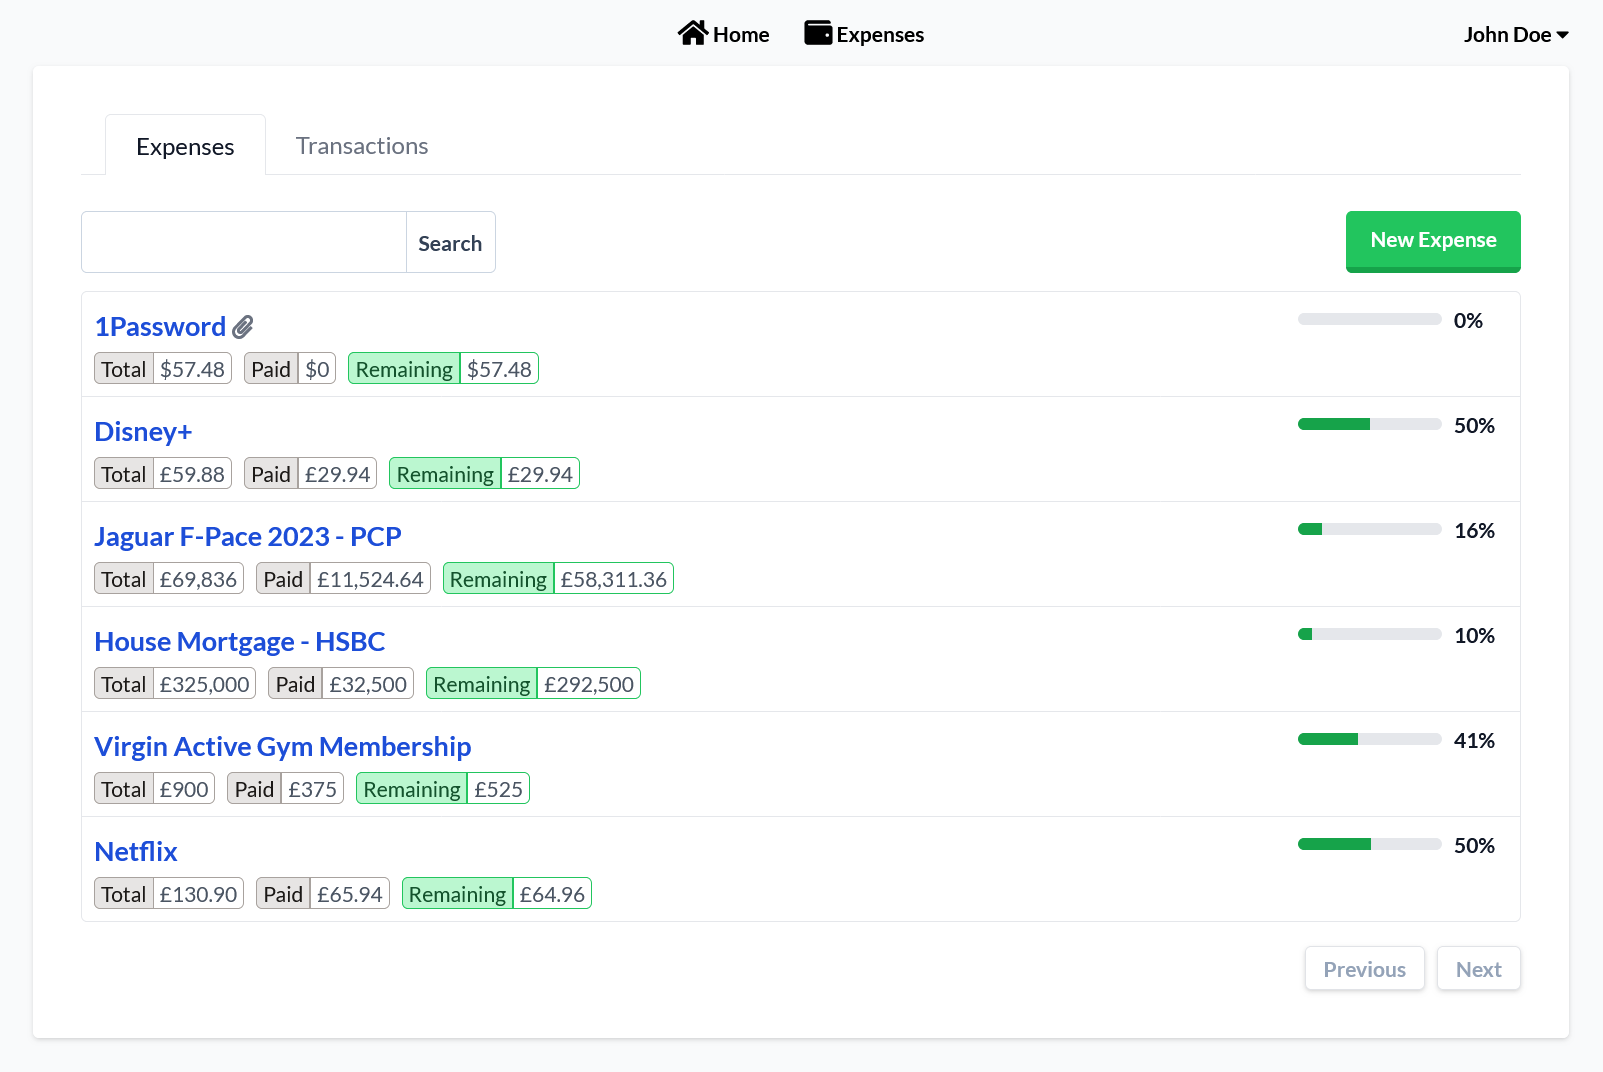1603x1072 pixels.
Task: Click the gym Remaining £525 badge
Action: click(443, 789)
